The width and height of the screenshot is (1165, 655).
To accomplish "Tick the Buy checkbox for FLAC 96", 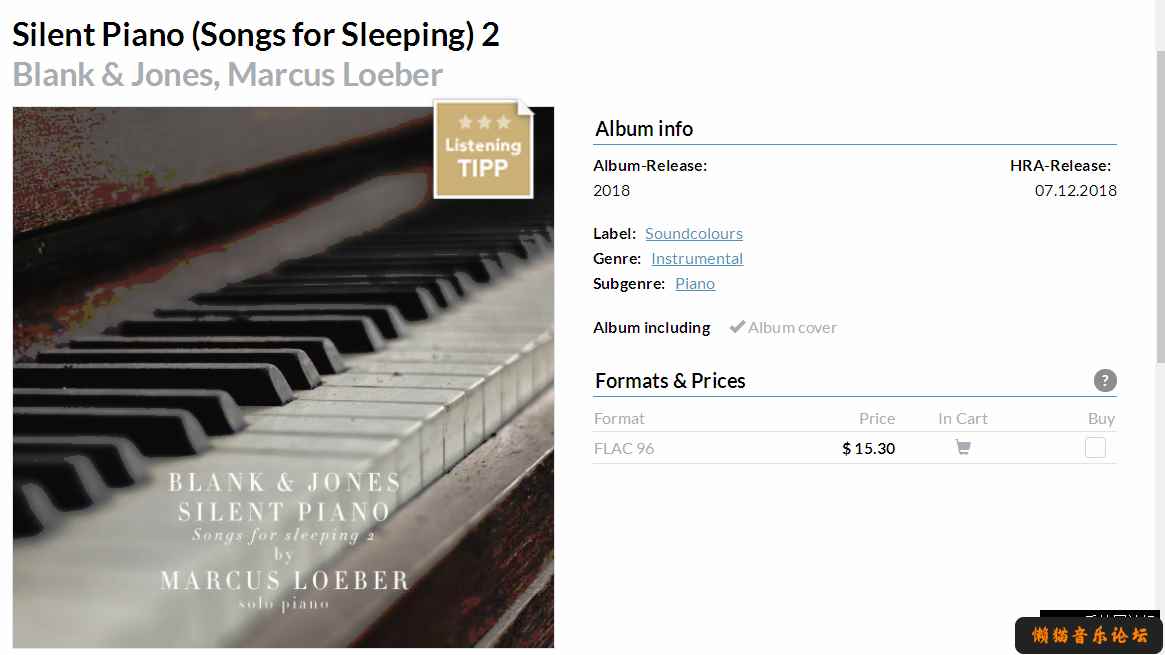I will coord(1095,448).
